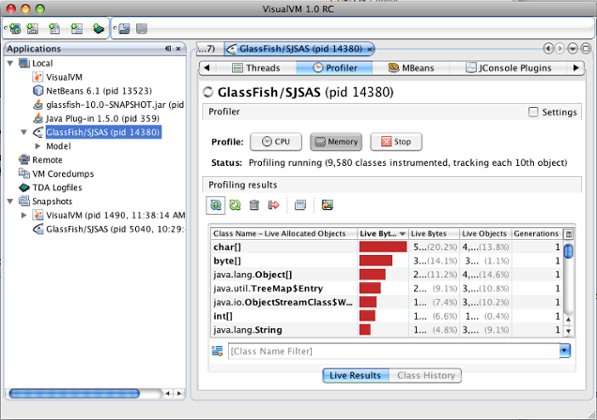Viewport: 597px width, 420px height.
Task: Enable the Settings checkbox
Action: pos(533,112)
